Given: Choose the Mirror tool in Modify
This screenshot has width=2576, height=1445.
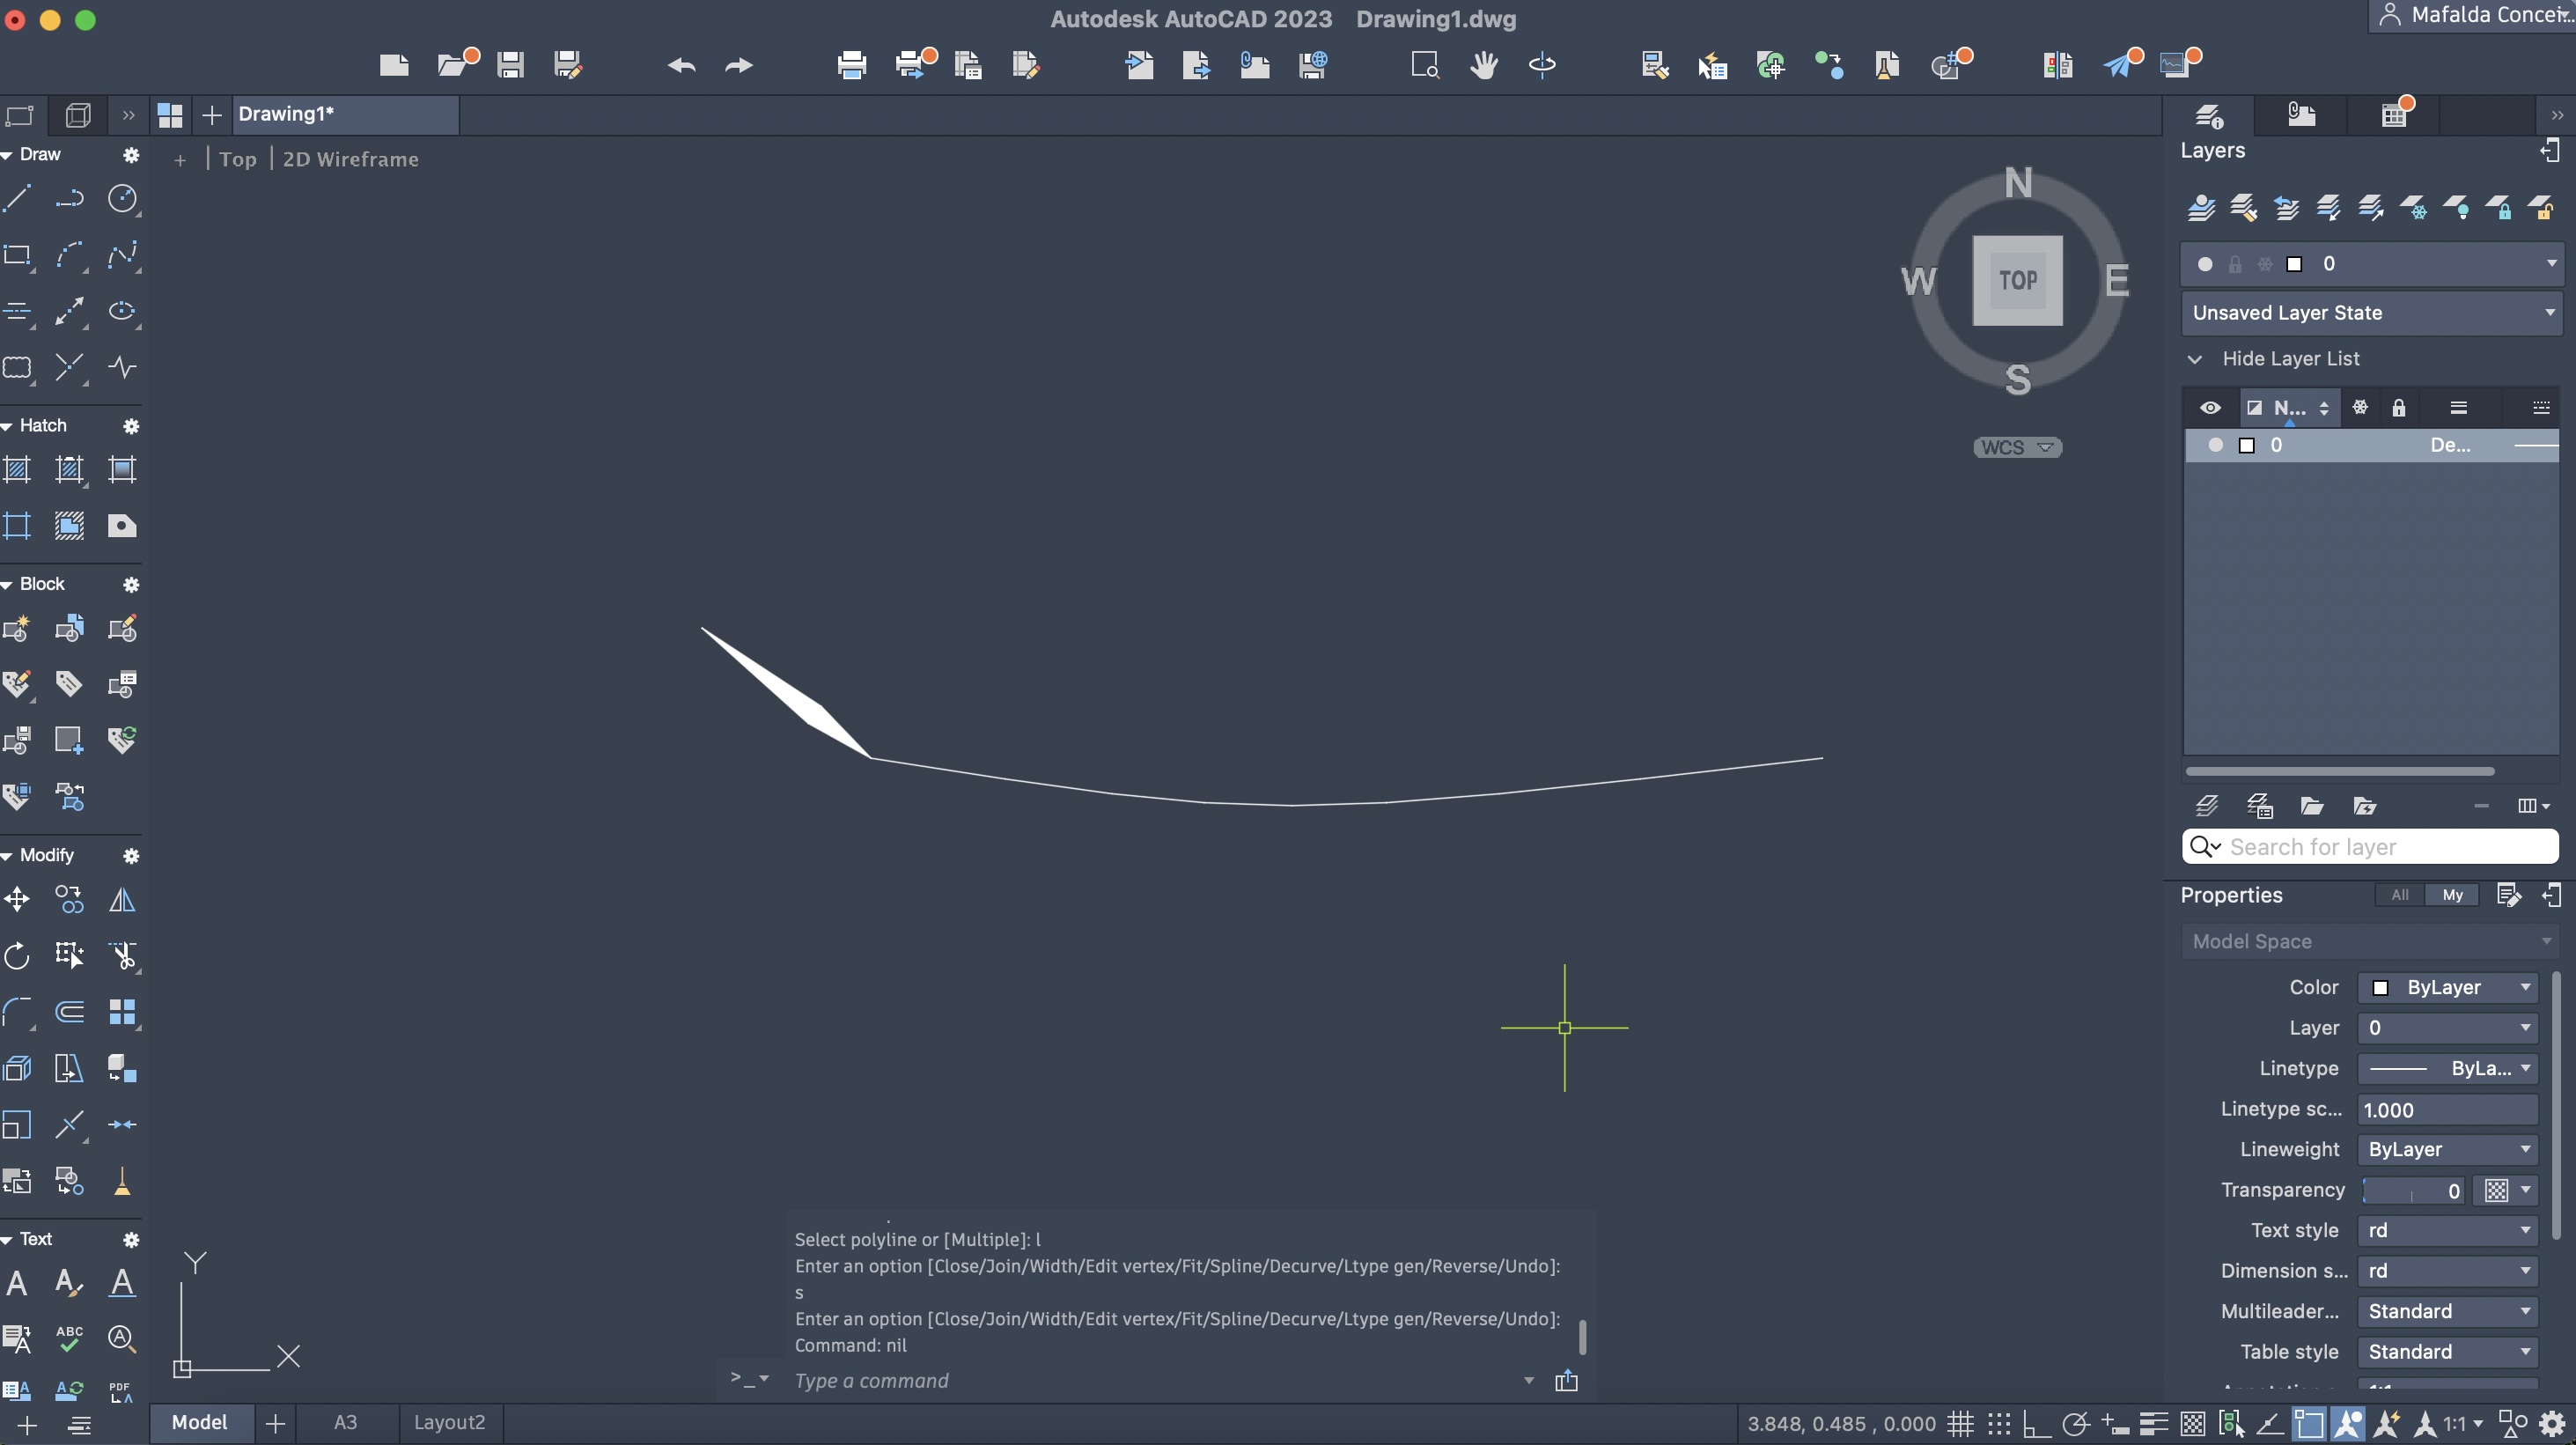Looking at the screenshot, I should [122, 900].
